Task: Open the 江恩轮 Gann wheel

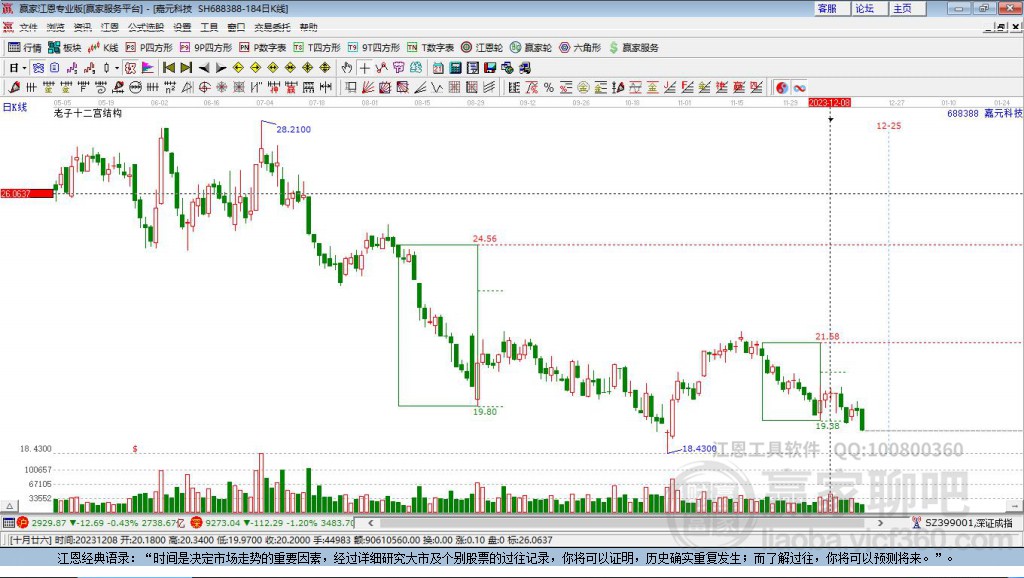Action: coord(482,48)
